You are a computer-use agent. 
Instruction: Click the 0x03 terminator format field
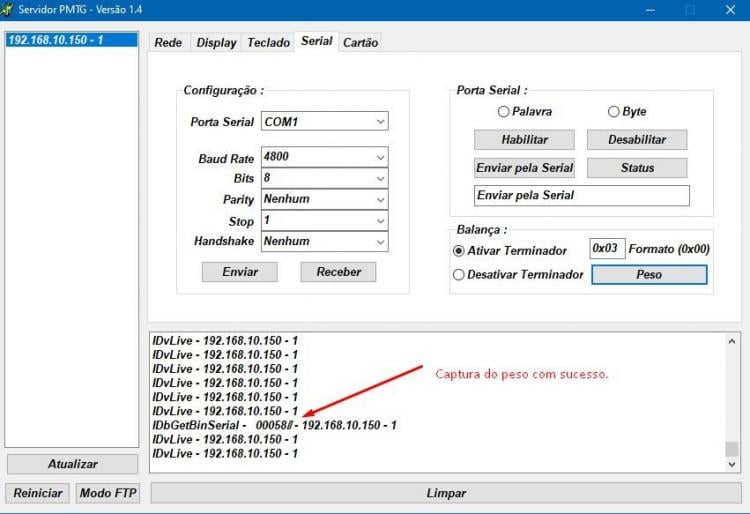pos(607,248)
